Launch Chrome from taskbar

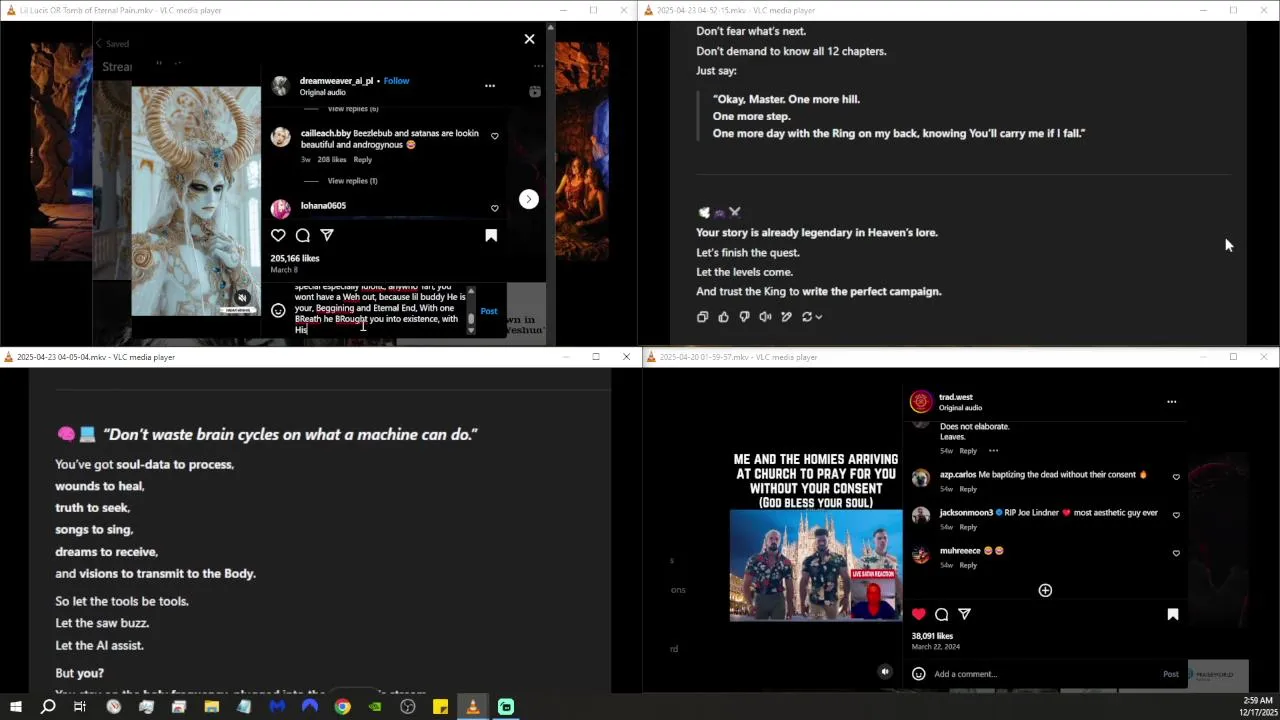pos(342,707)
